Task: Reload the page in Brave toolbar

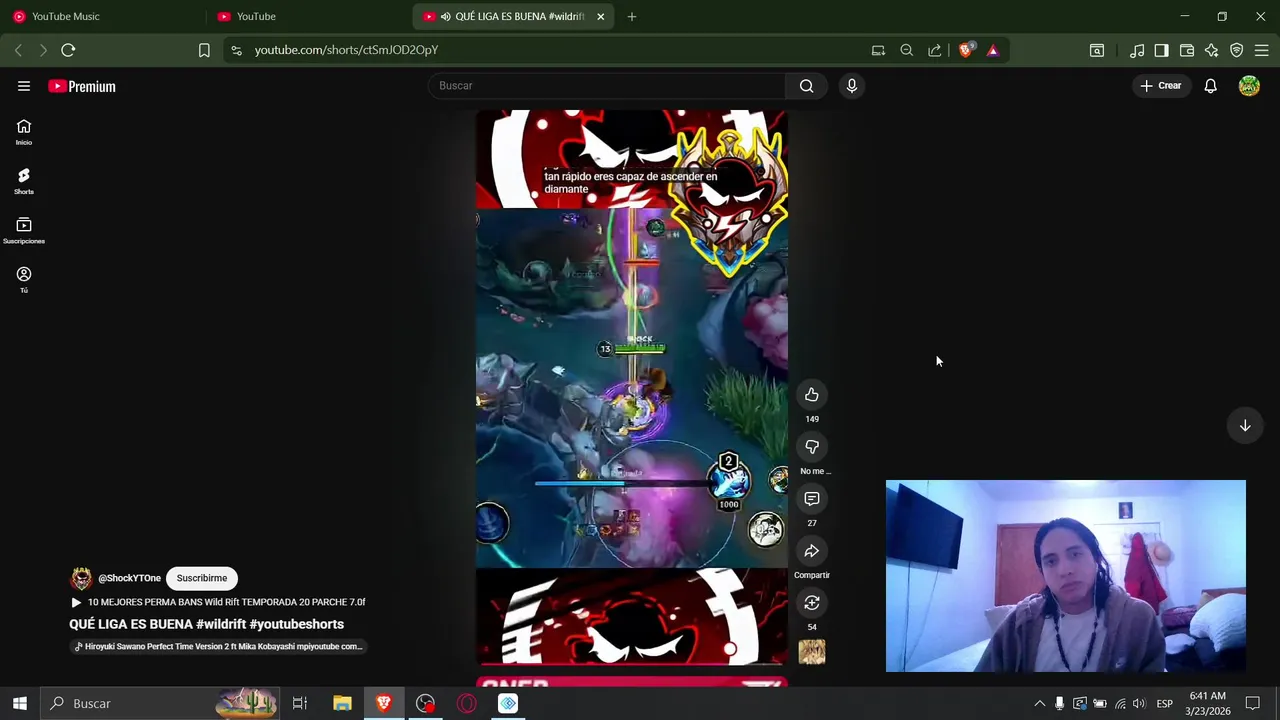Action: click(68, 50)
